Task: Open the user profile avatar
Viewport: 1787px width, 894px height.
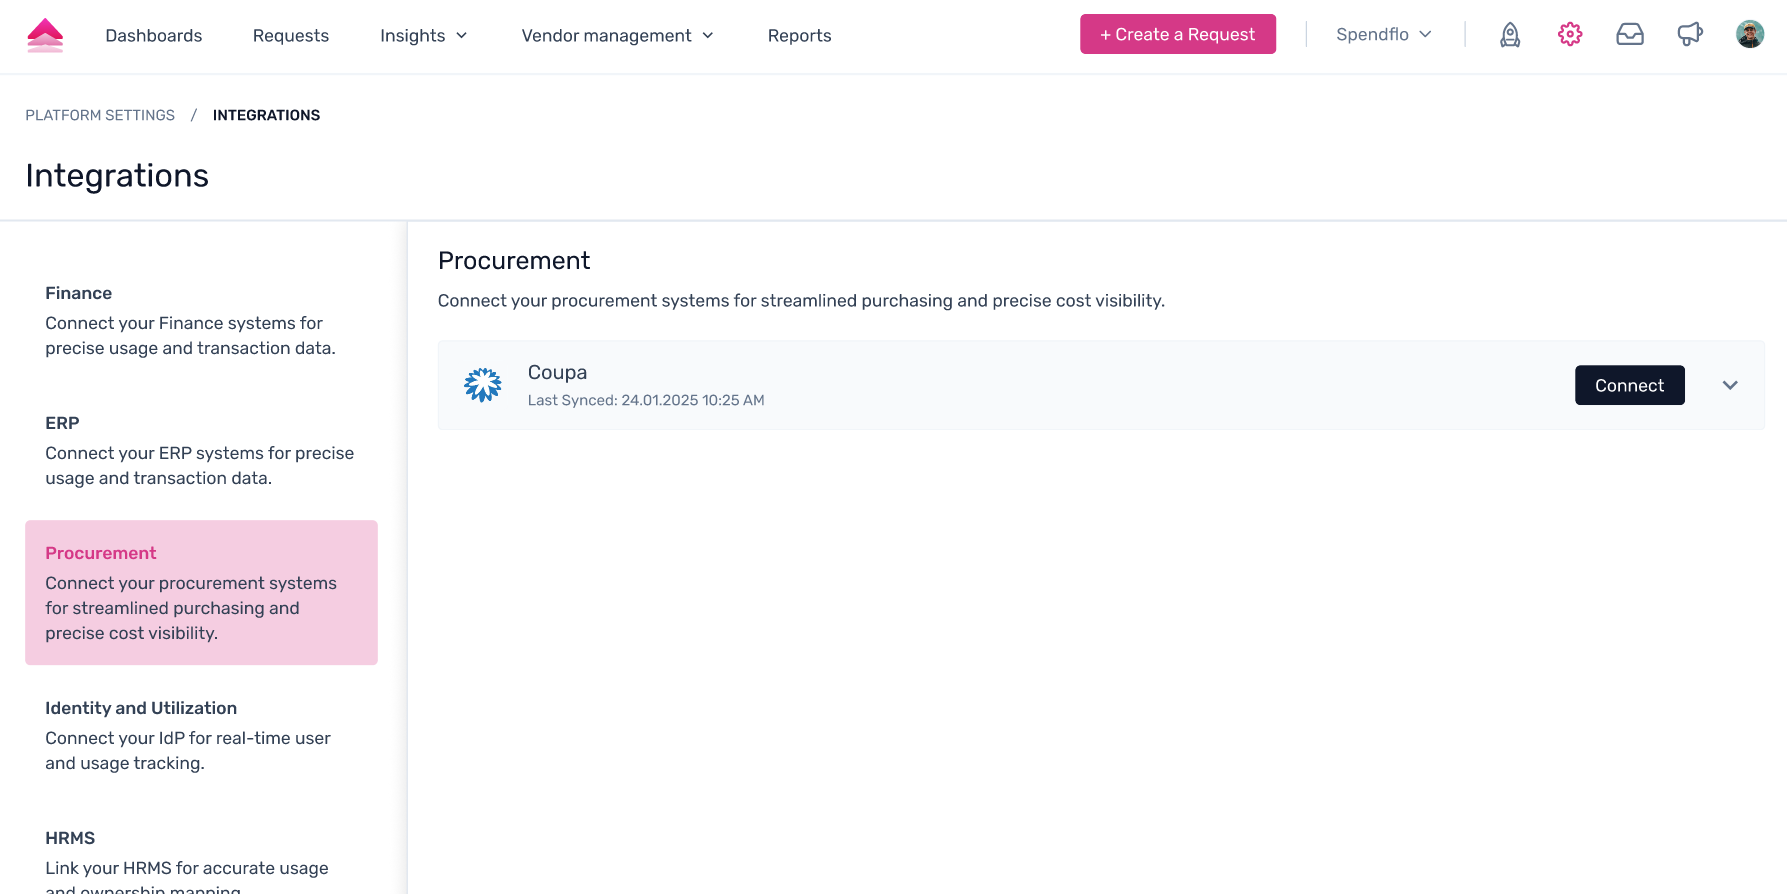Action: (x=1750, y=35)
